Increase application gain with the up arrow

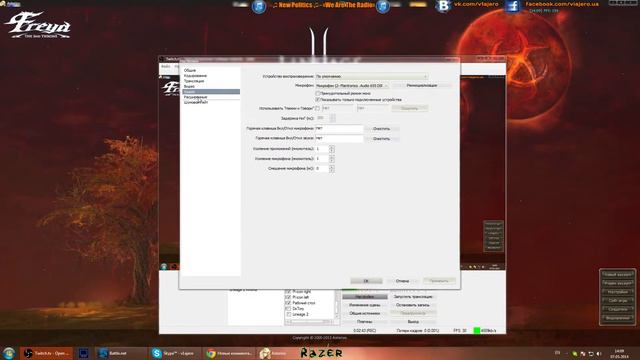tap(332, 147)
